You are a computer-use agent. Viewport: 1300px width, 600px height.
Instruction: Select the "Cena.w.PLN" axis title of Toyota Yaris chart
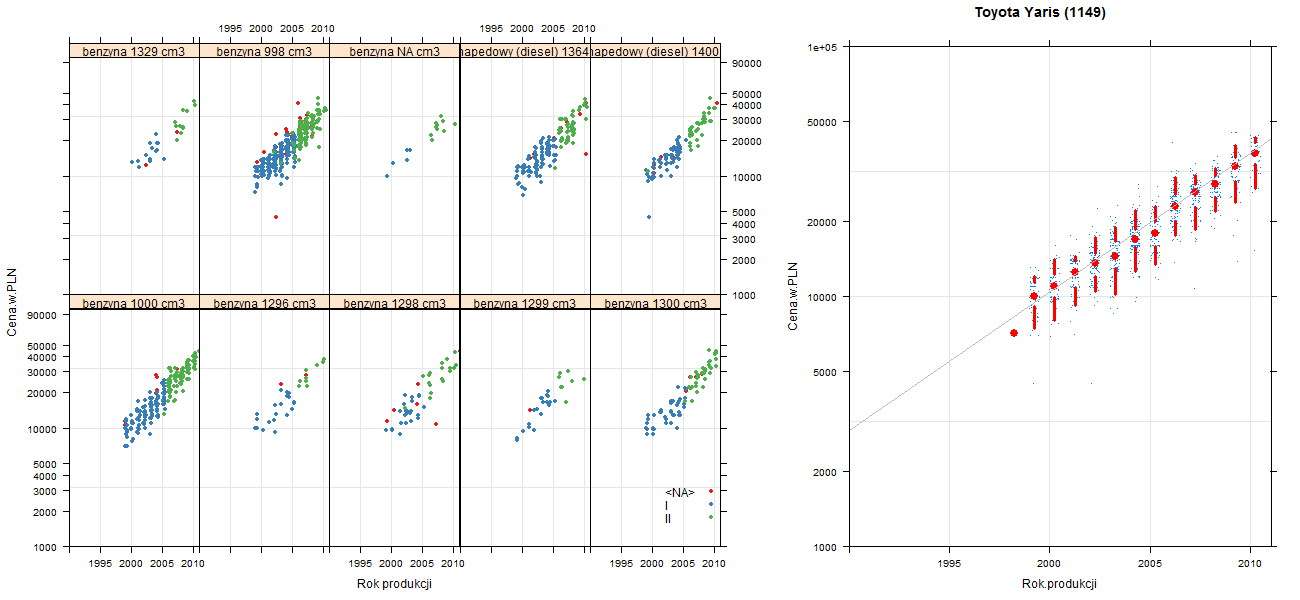tap(793, 297)
